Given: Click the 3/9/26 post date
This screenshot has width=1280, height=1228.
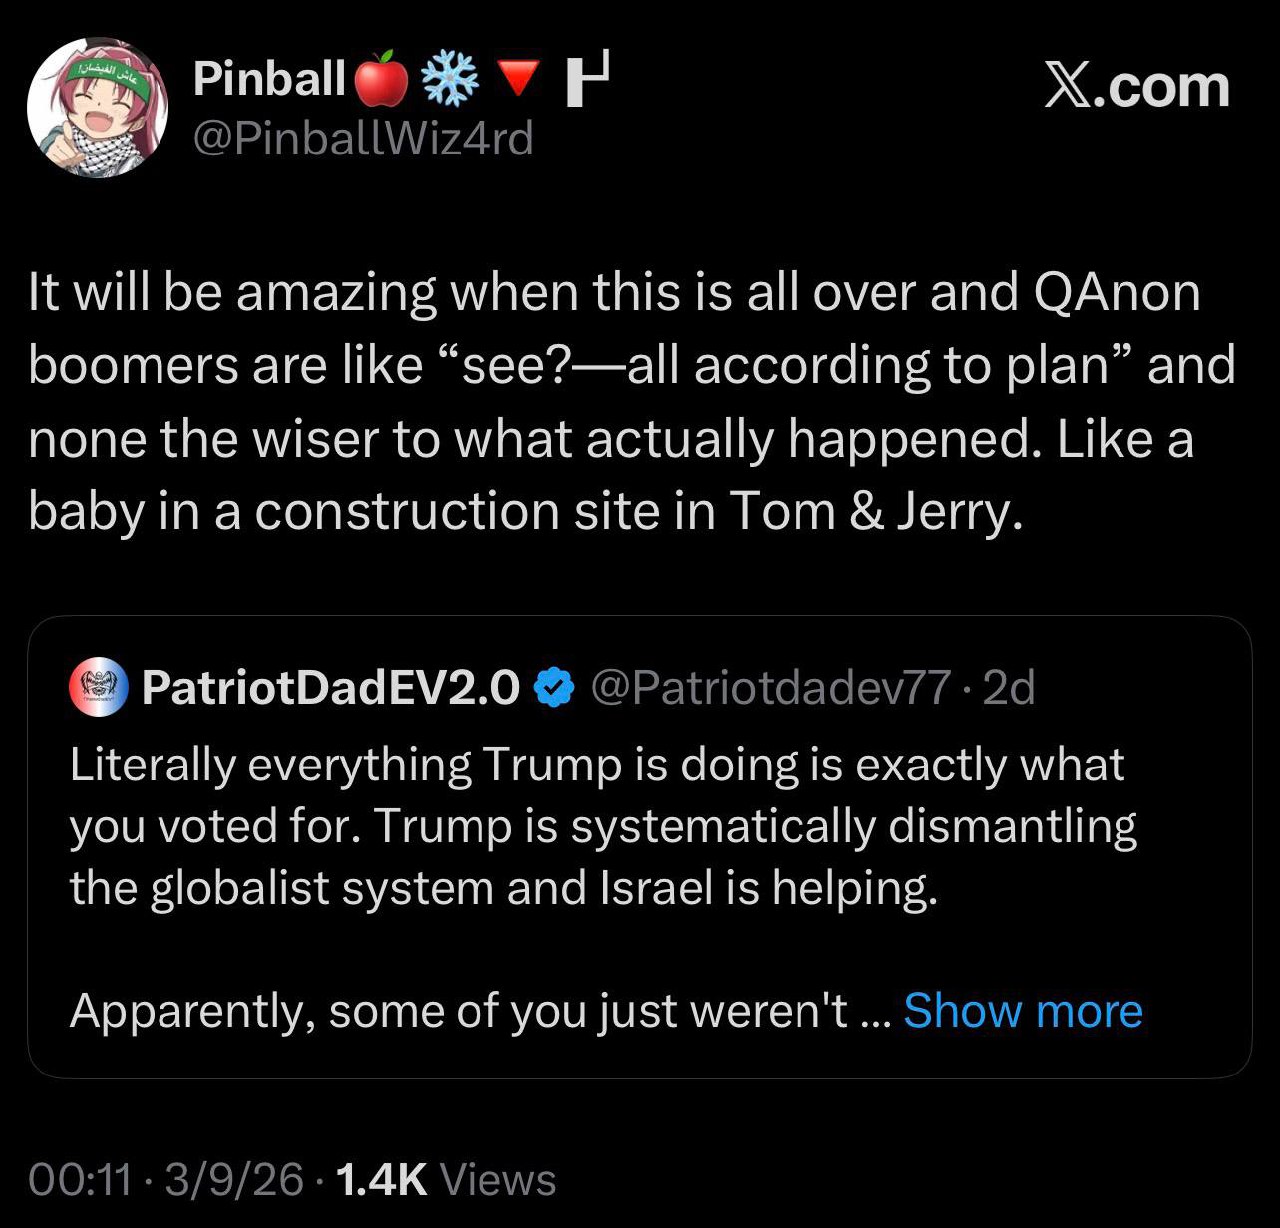Looking at the screenshot, I should click(234, 1179).
